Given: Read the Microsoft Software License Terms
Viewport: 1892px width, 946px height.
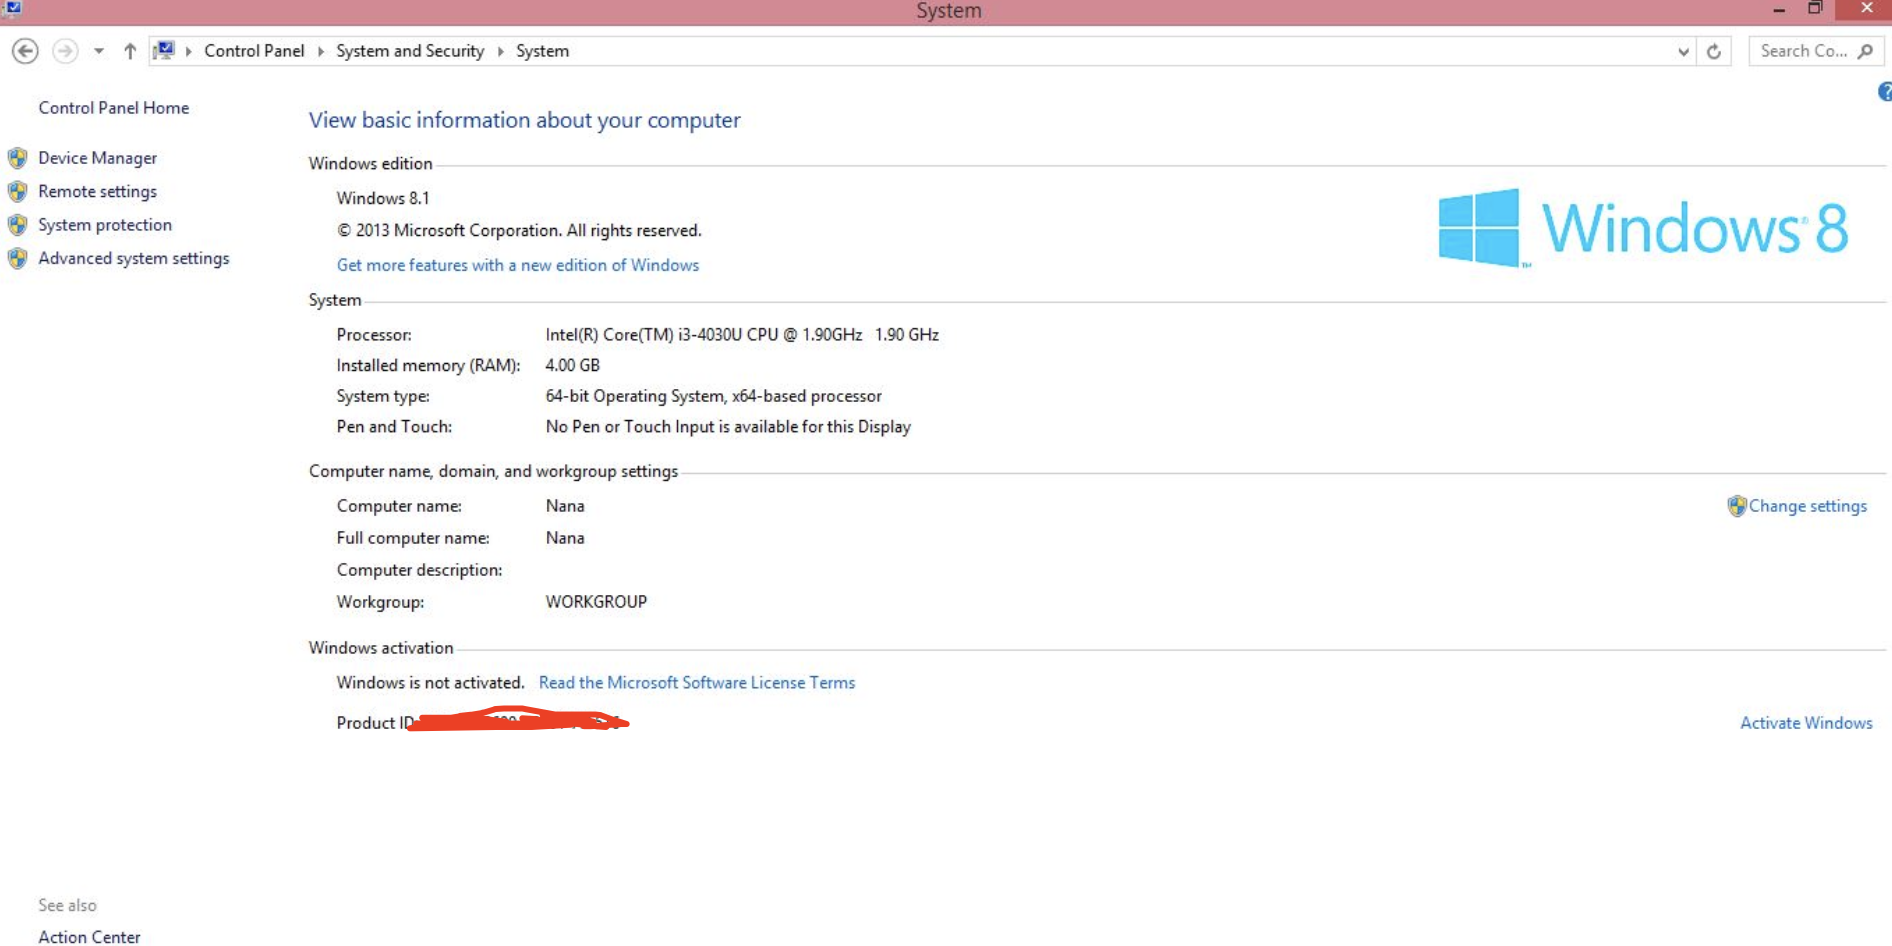Looking at the screenshot, I should tap(697, 683).
